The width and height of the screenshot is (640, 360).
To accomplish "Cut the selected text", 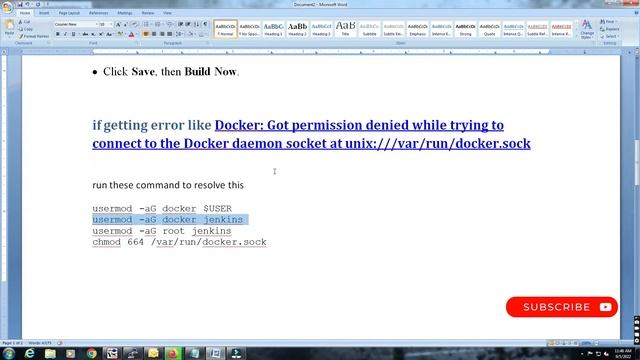I will (24, 22).
